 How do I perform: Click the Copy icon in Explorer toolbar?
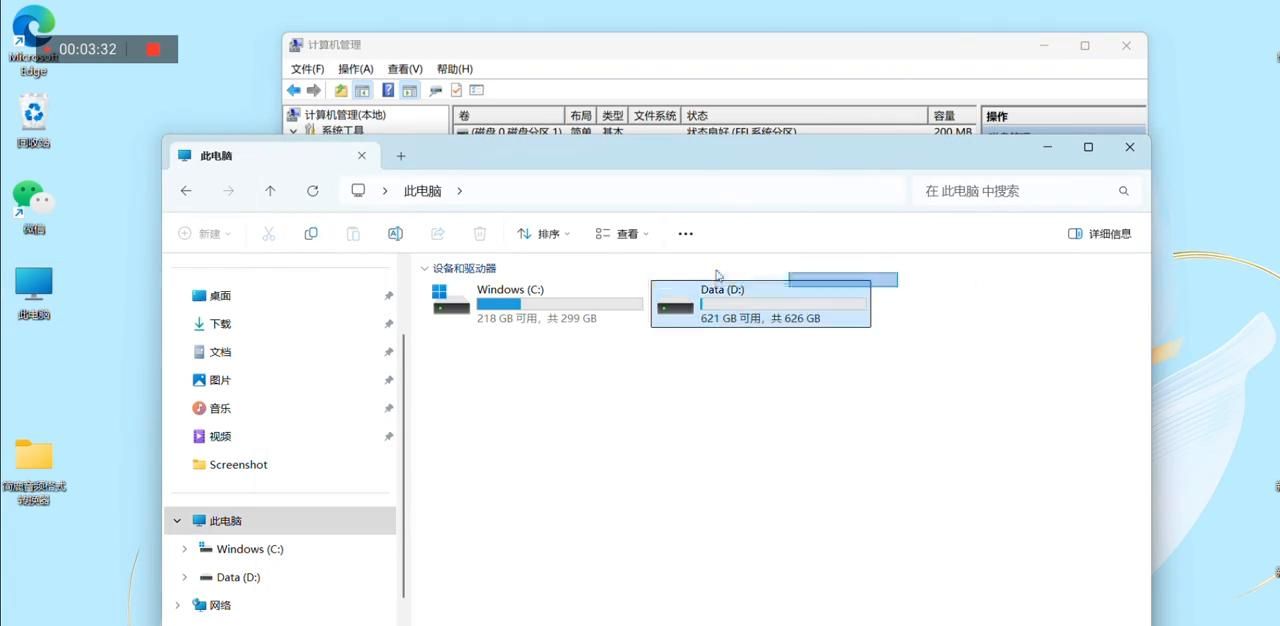311,233
